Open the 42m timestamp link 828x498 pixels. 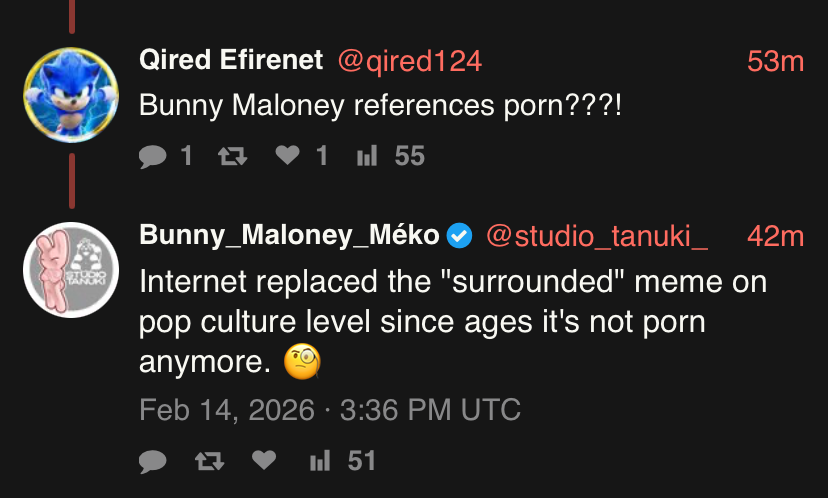tap(775, 235)
